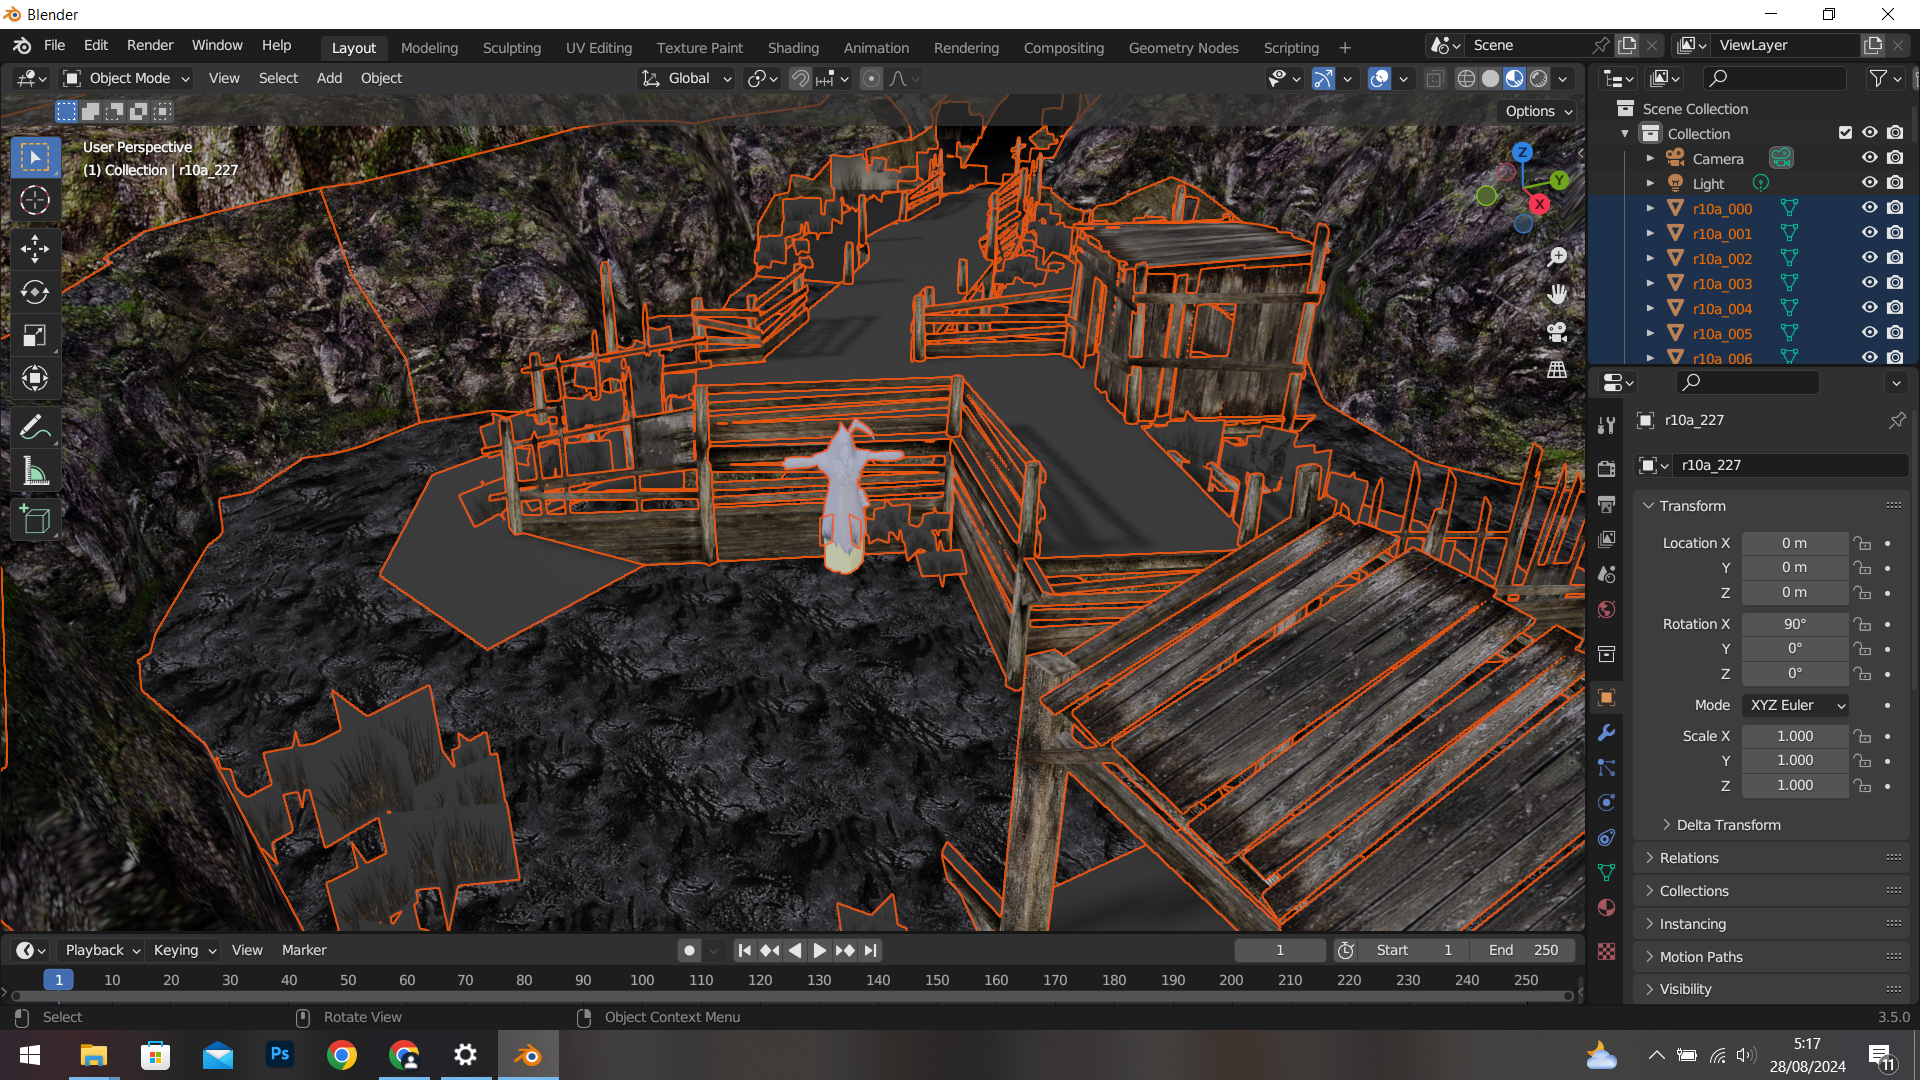The height and width of the screenshot is (1080, 1920).
Task: Hide Camera in viewport with eye
Action: [x=1869, y=158]
